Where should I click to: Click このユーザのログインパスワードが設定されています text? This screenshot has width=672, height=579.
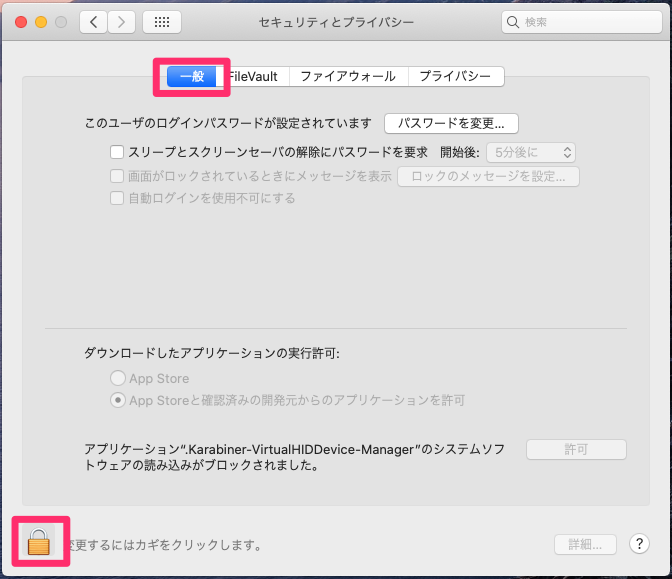click(x=228, y=123)
